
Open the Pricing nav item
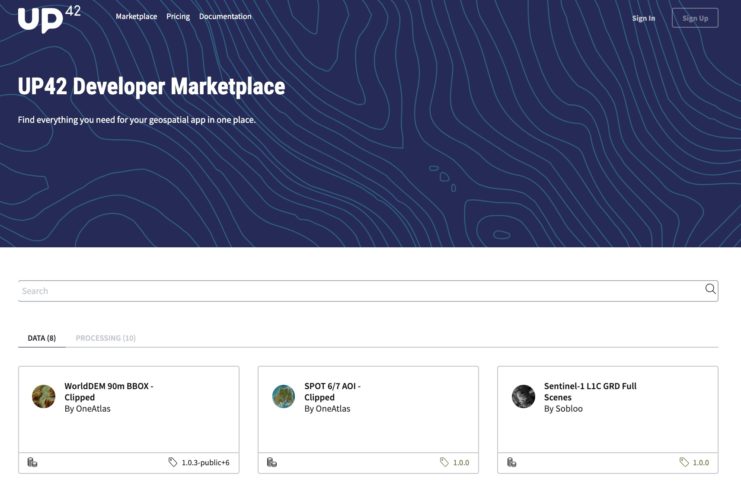click(178, 16)
